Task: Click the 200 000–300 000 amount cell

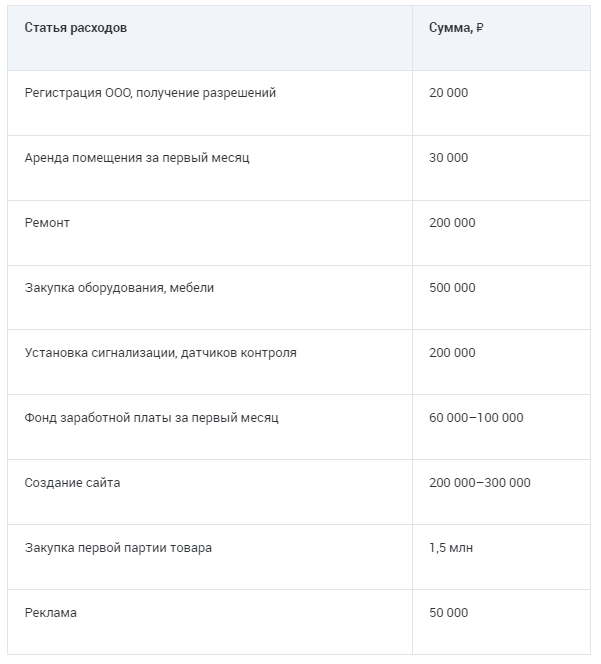Action: 480,483
